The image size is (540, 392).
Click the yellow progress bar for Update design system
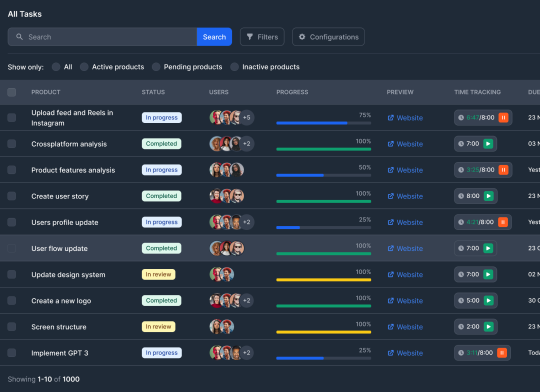click(324, 280)
